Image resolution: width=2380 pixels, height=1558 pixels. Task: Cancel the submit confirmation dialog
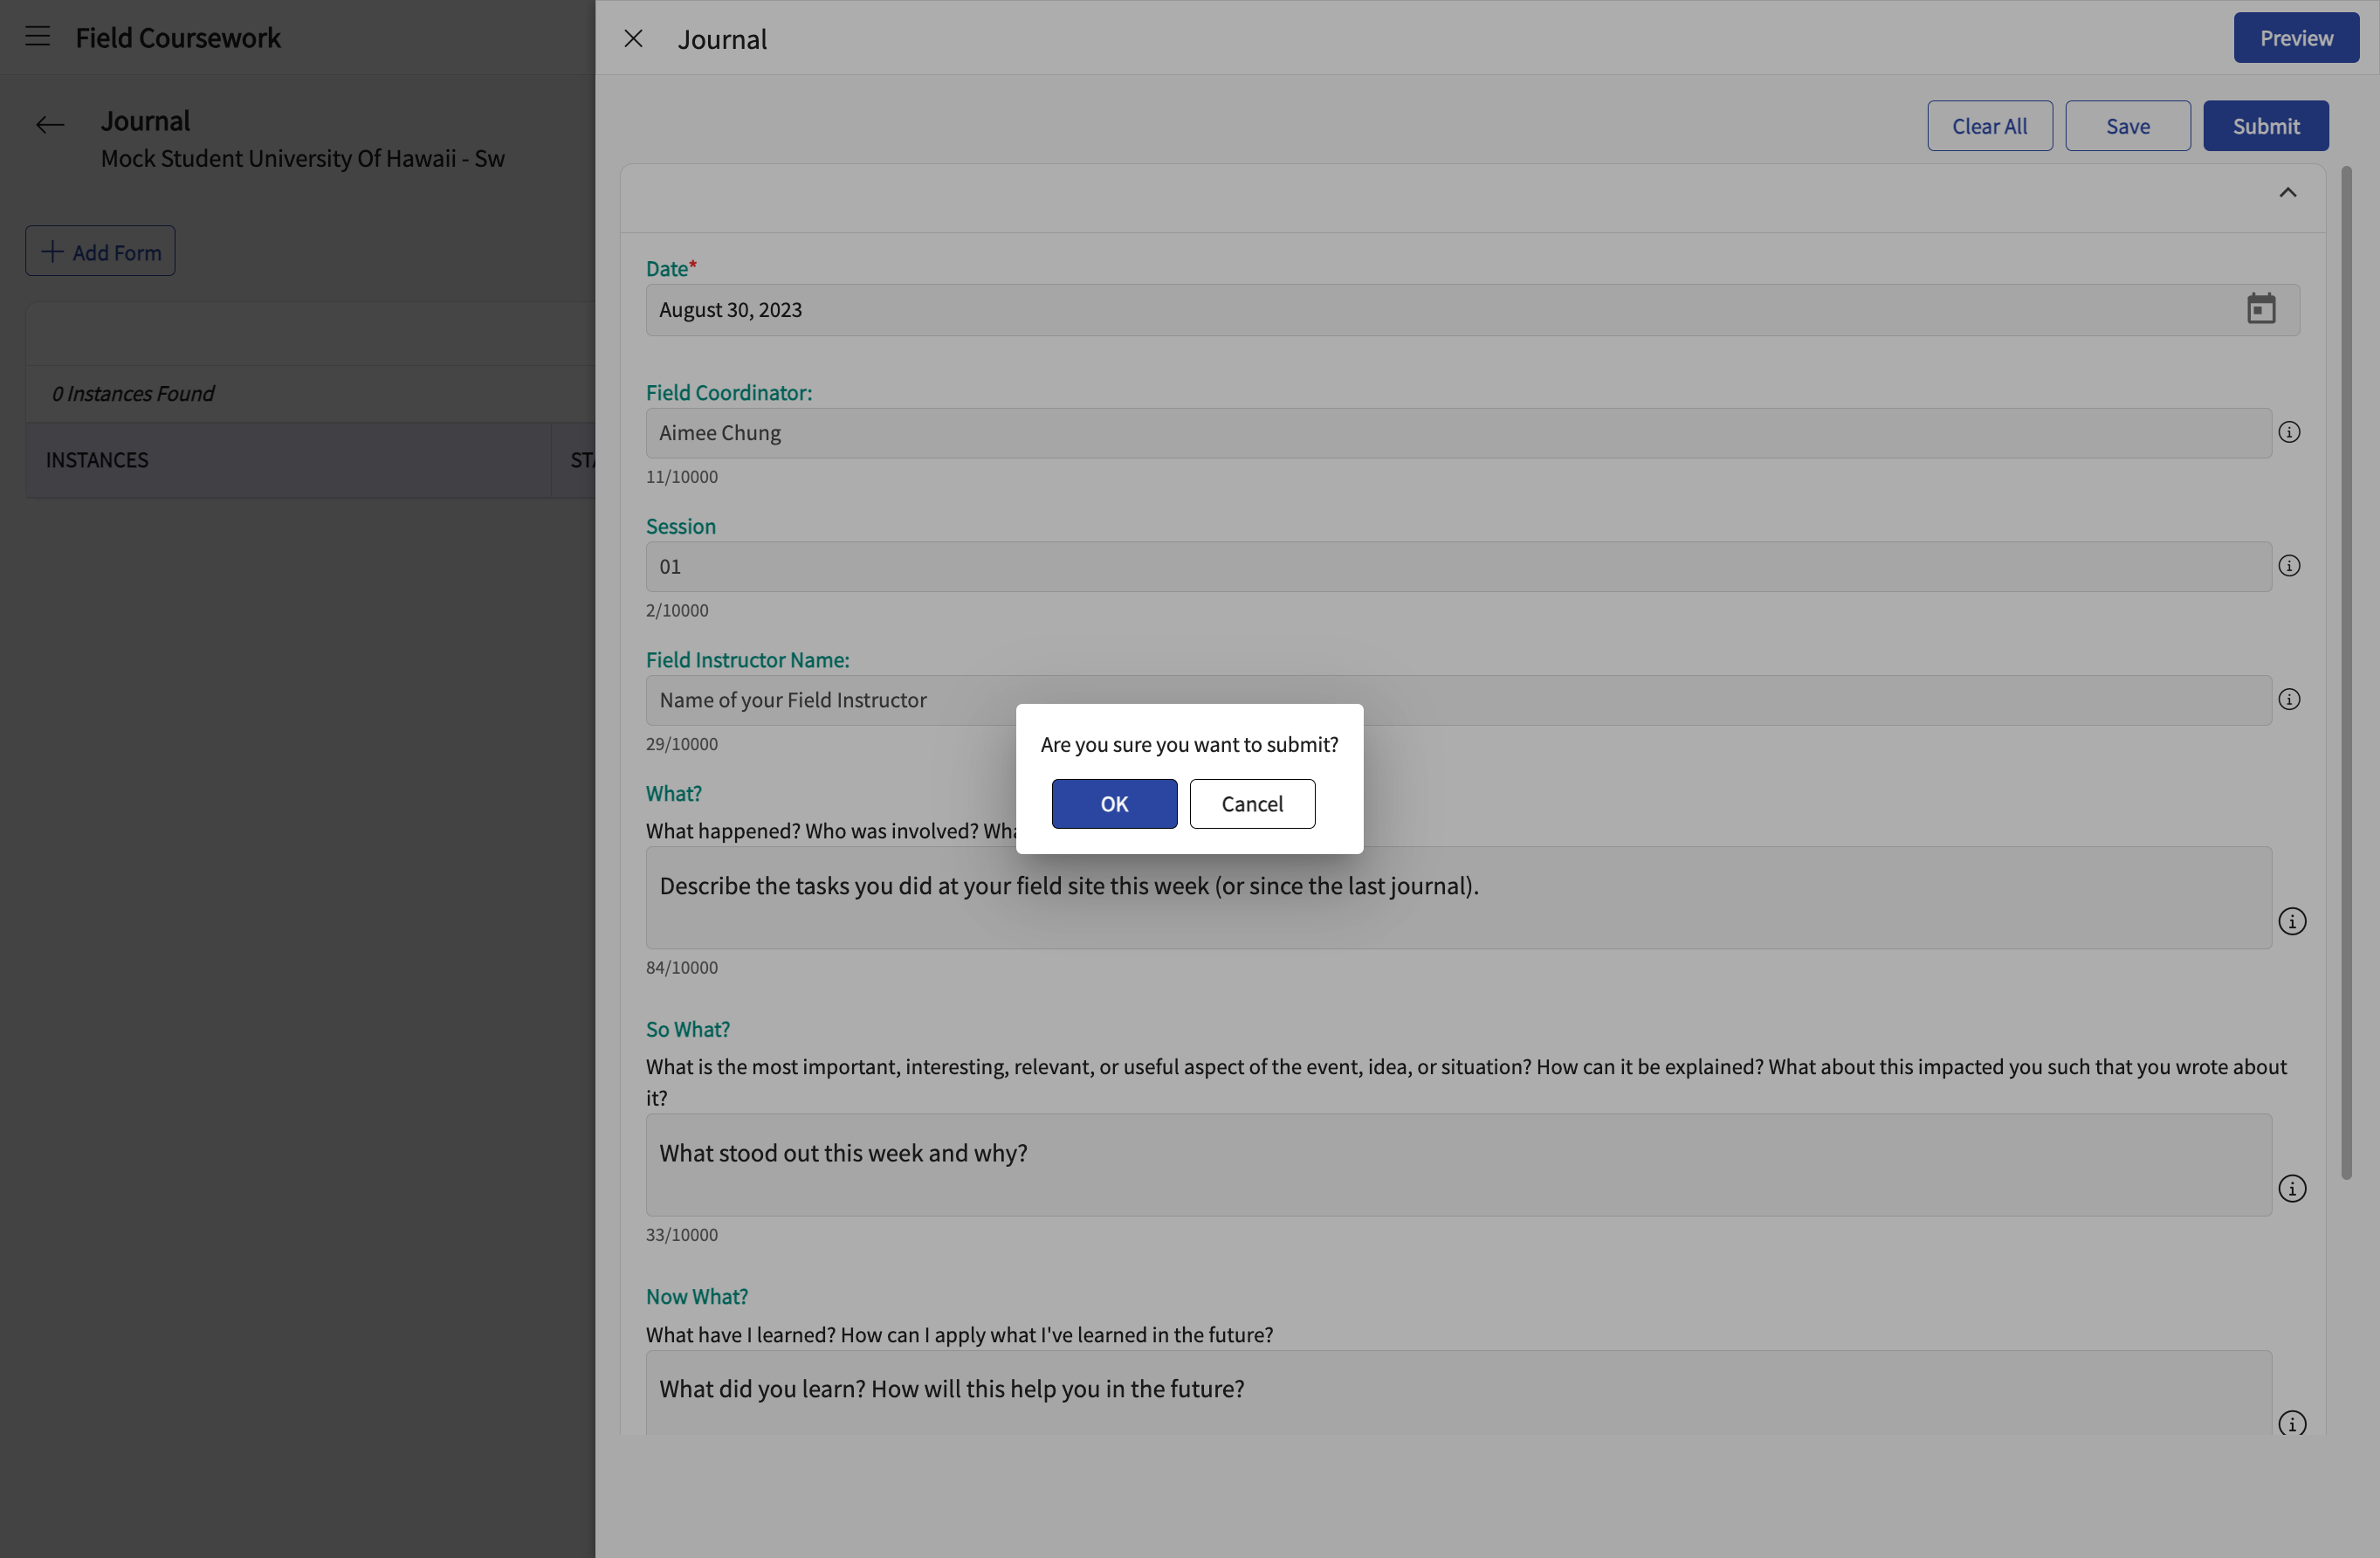pos(1252,804)
